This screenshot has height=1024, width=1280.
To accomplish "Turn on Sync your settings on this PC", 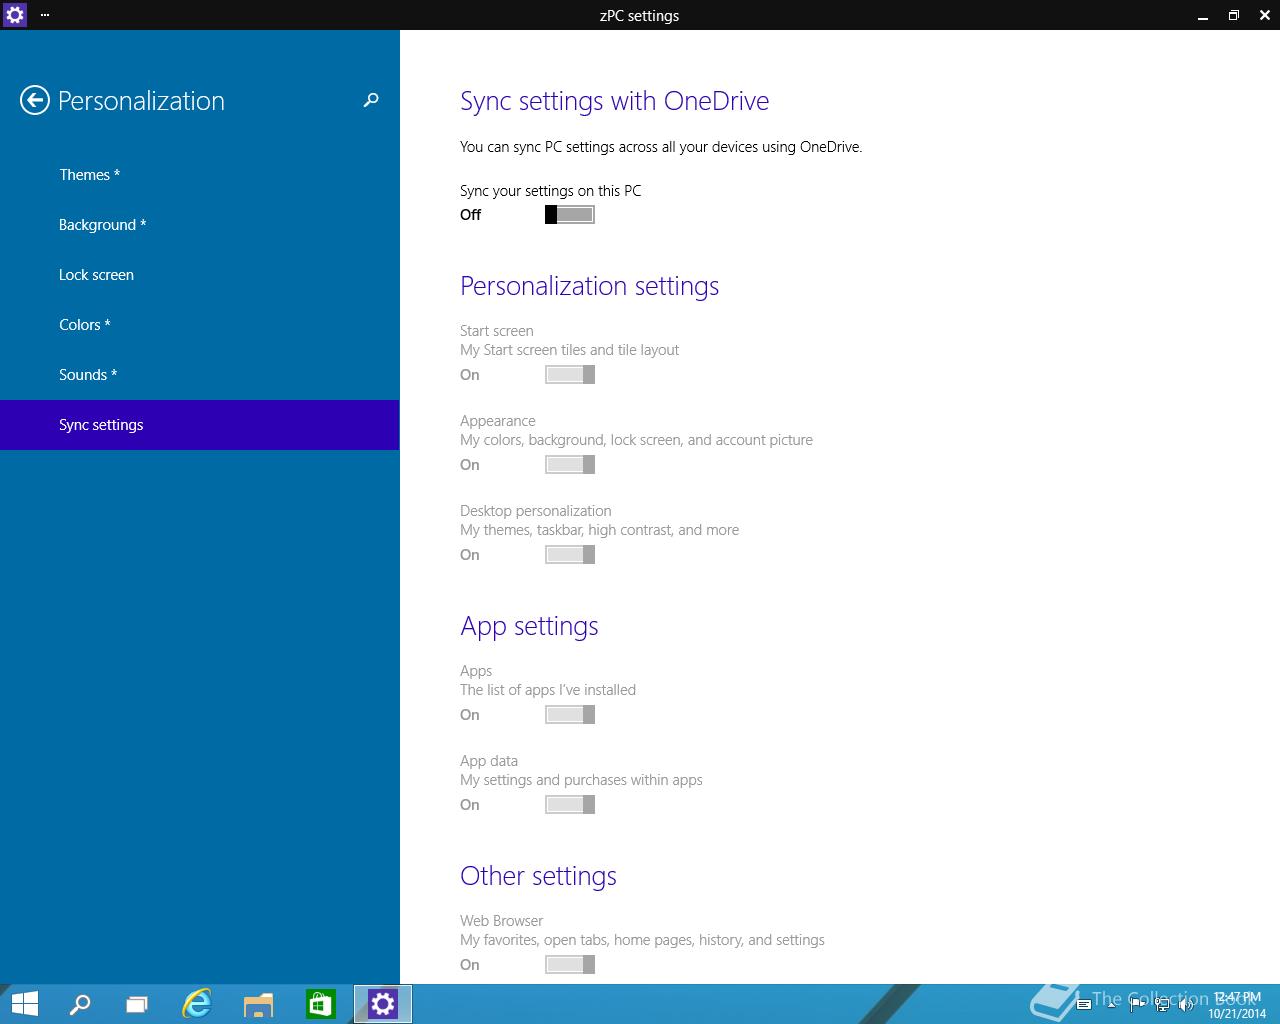I will (570, 214).
